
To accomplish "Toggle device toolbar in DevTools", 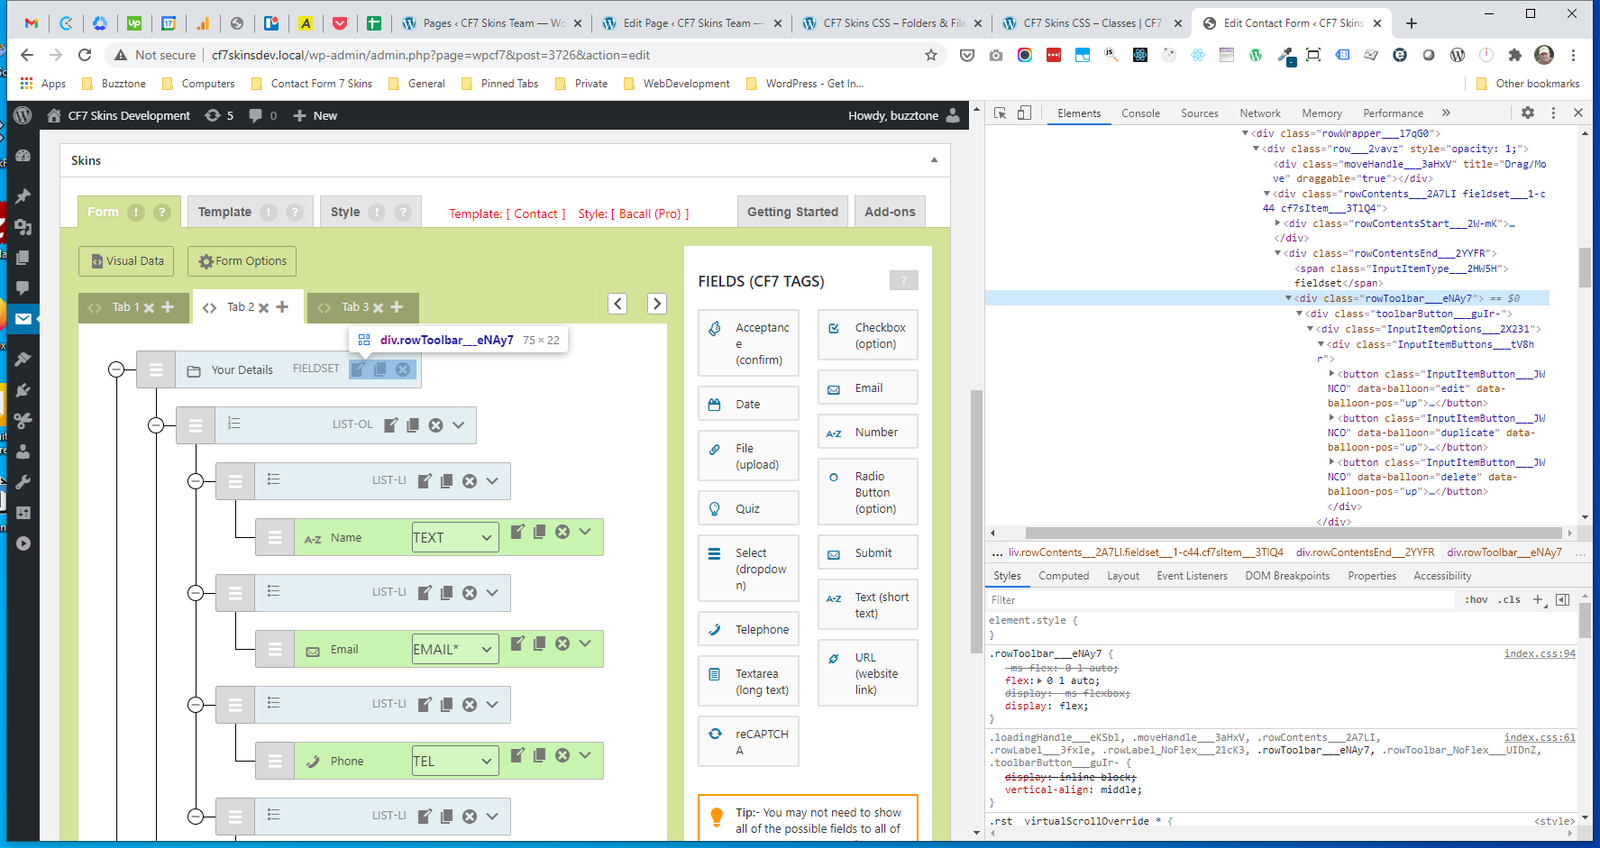I will tap(1024, 113).
